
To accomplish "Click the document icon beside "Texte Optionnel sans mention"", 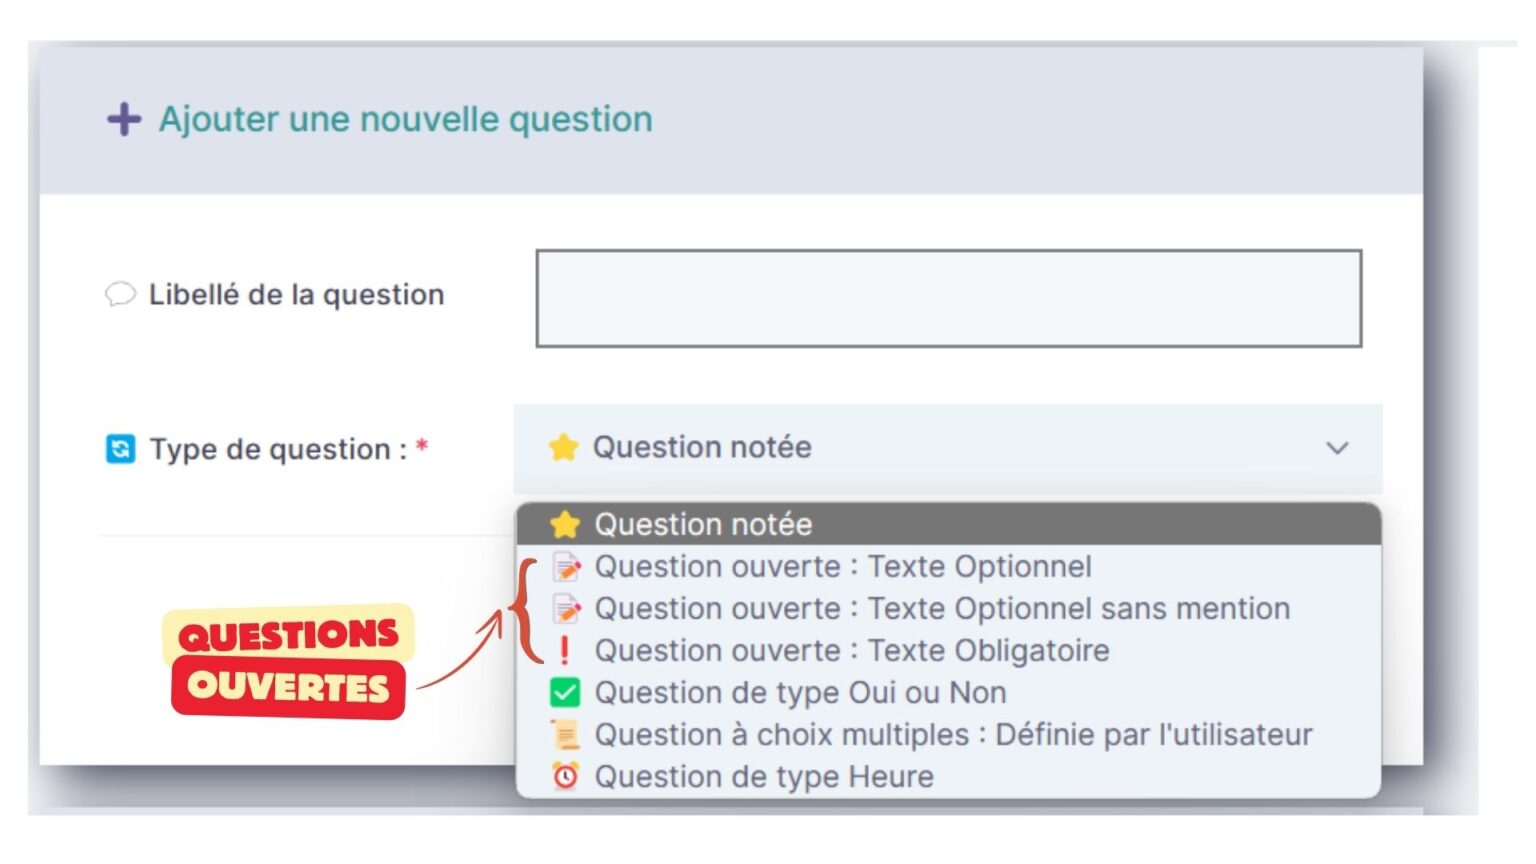I will 566,608.
